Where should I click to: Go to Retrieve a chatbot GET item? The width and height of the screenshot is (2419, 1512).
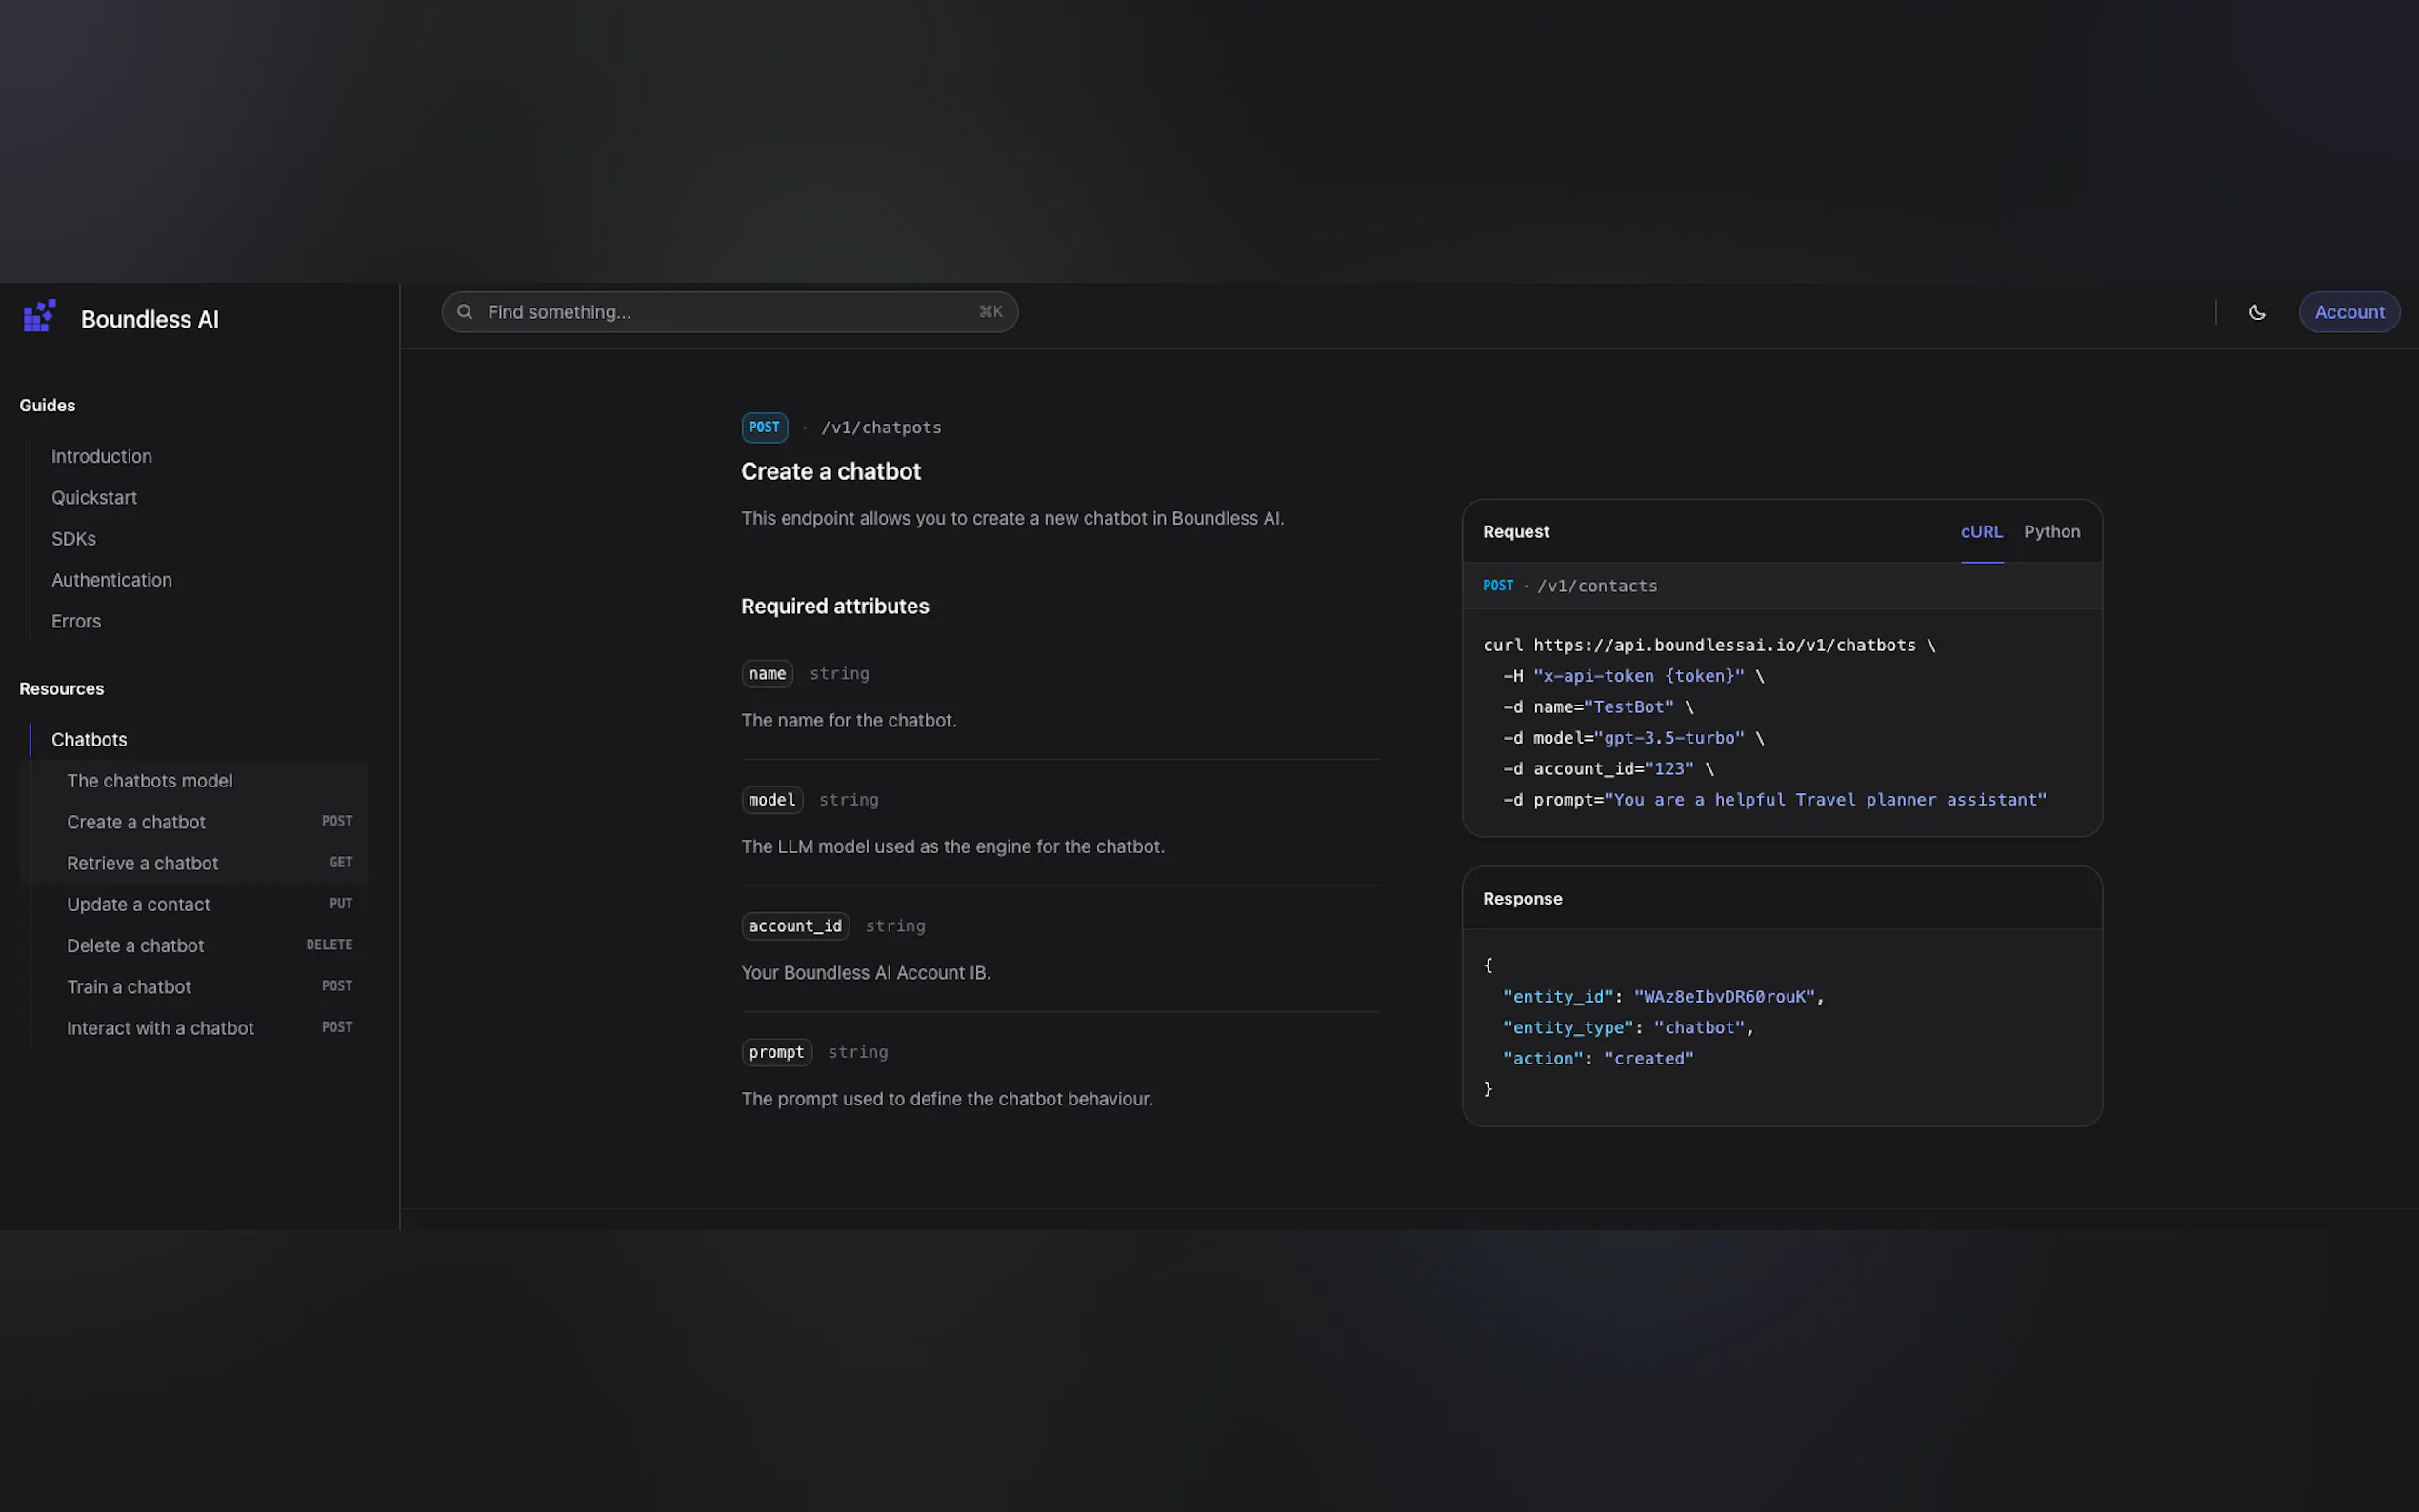pos(142,863)
